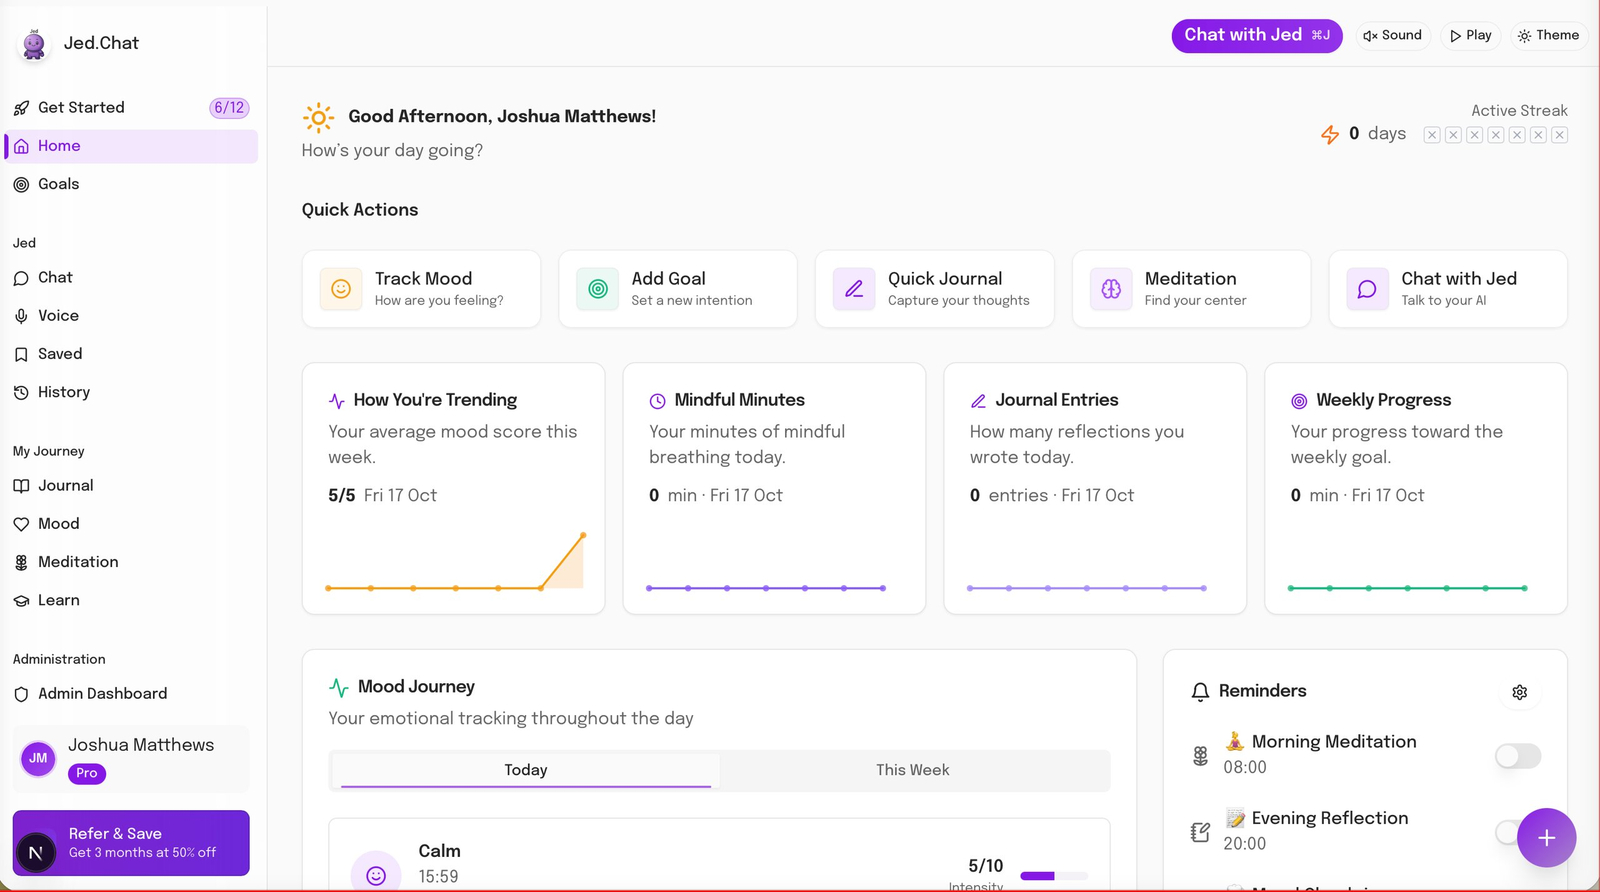Click the Chat with Jed header button
Viewport: 1600px width, 892px height.
[x=1256, y=35]
